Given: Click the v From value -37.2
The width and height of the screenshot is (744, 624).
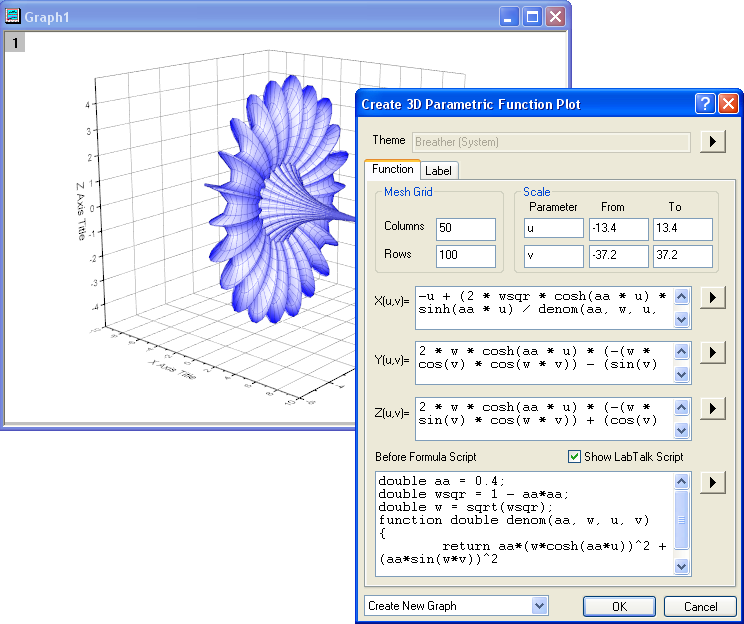Looking at the screenshot, I should [x=619, y=255].
